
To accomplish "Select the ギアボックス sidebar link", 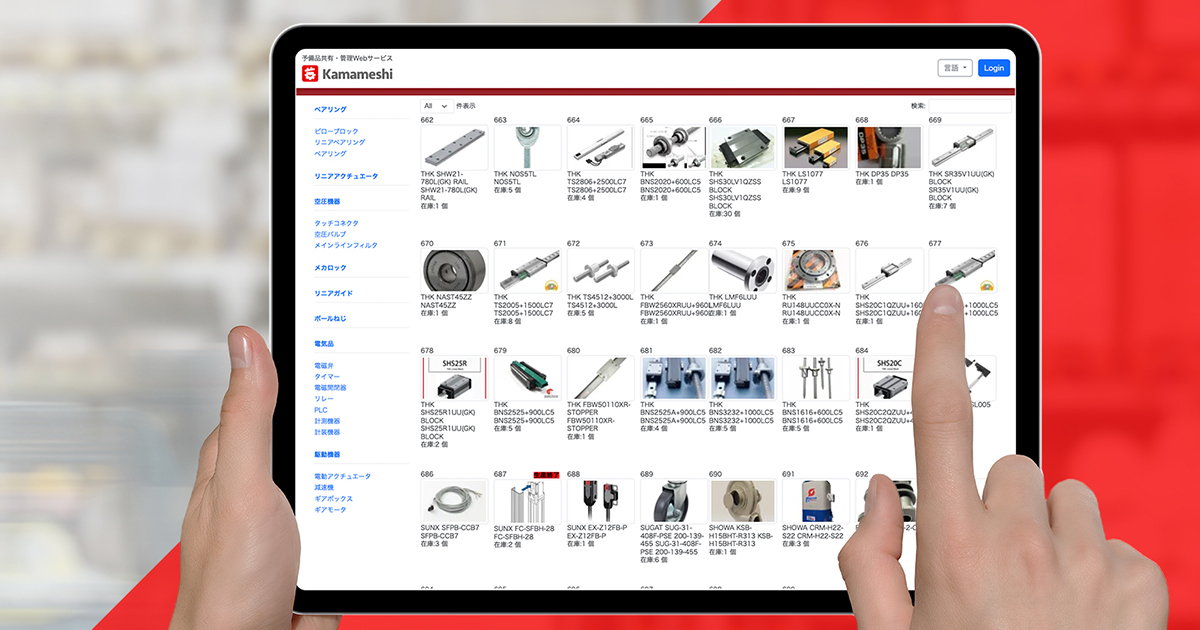I will 333,499.
